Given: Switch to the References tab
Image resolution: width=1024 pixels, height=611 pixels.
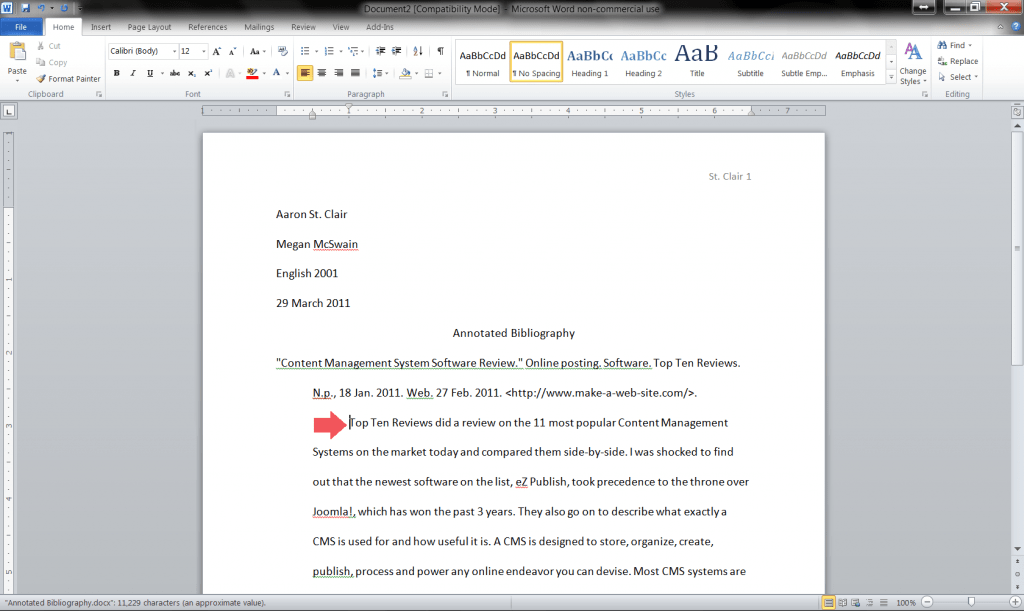Looking at the screenshot, I should (x=208, y=27).
